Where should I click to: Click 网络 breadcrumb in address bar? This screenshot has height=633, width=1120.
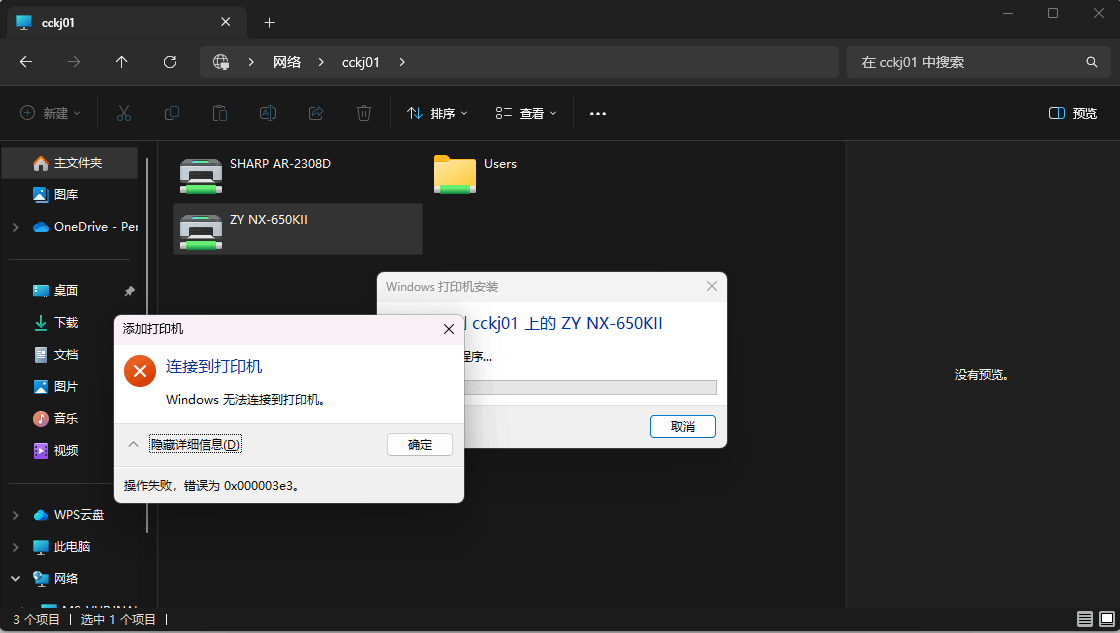[286, 62]
